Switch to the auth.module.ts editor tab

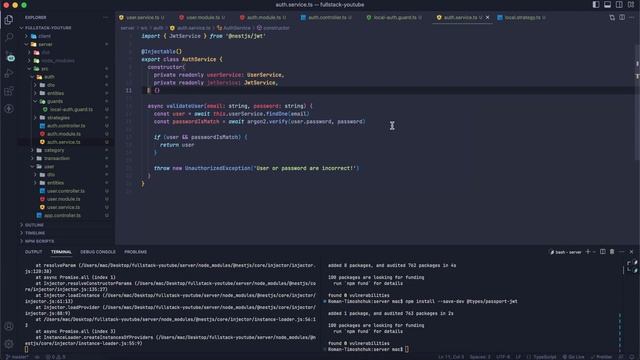(263, 18)
